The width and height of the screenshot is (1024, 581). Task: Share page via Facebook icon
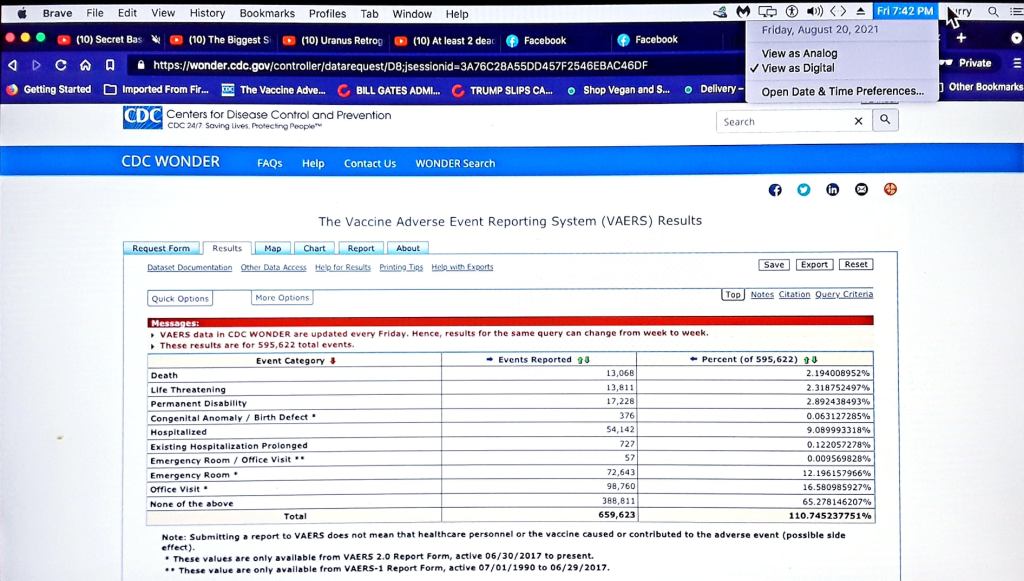tap(774, 190)
